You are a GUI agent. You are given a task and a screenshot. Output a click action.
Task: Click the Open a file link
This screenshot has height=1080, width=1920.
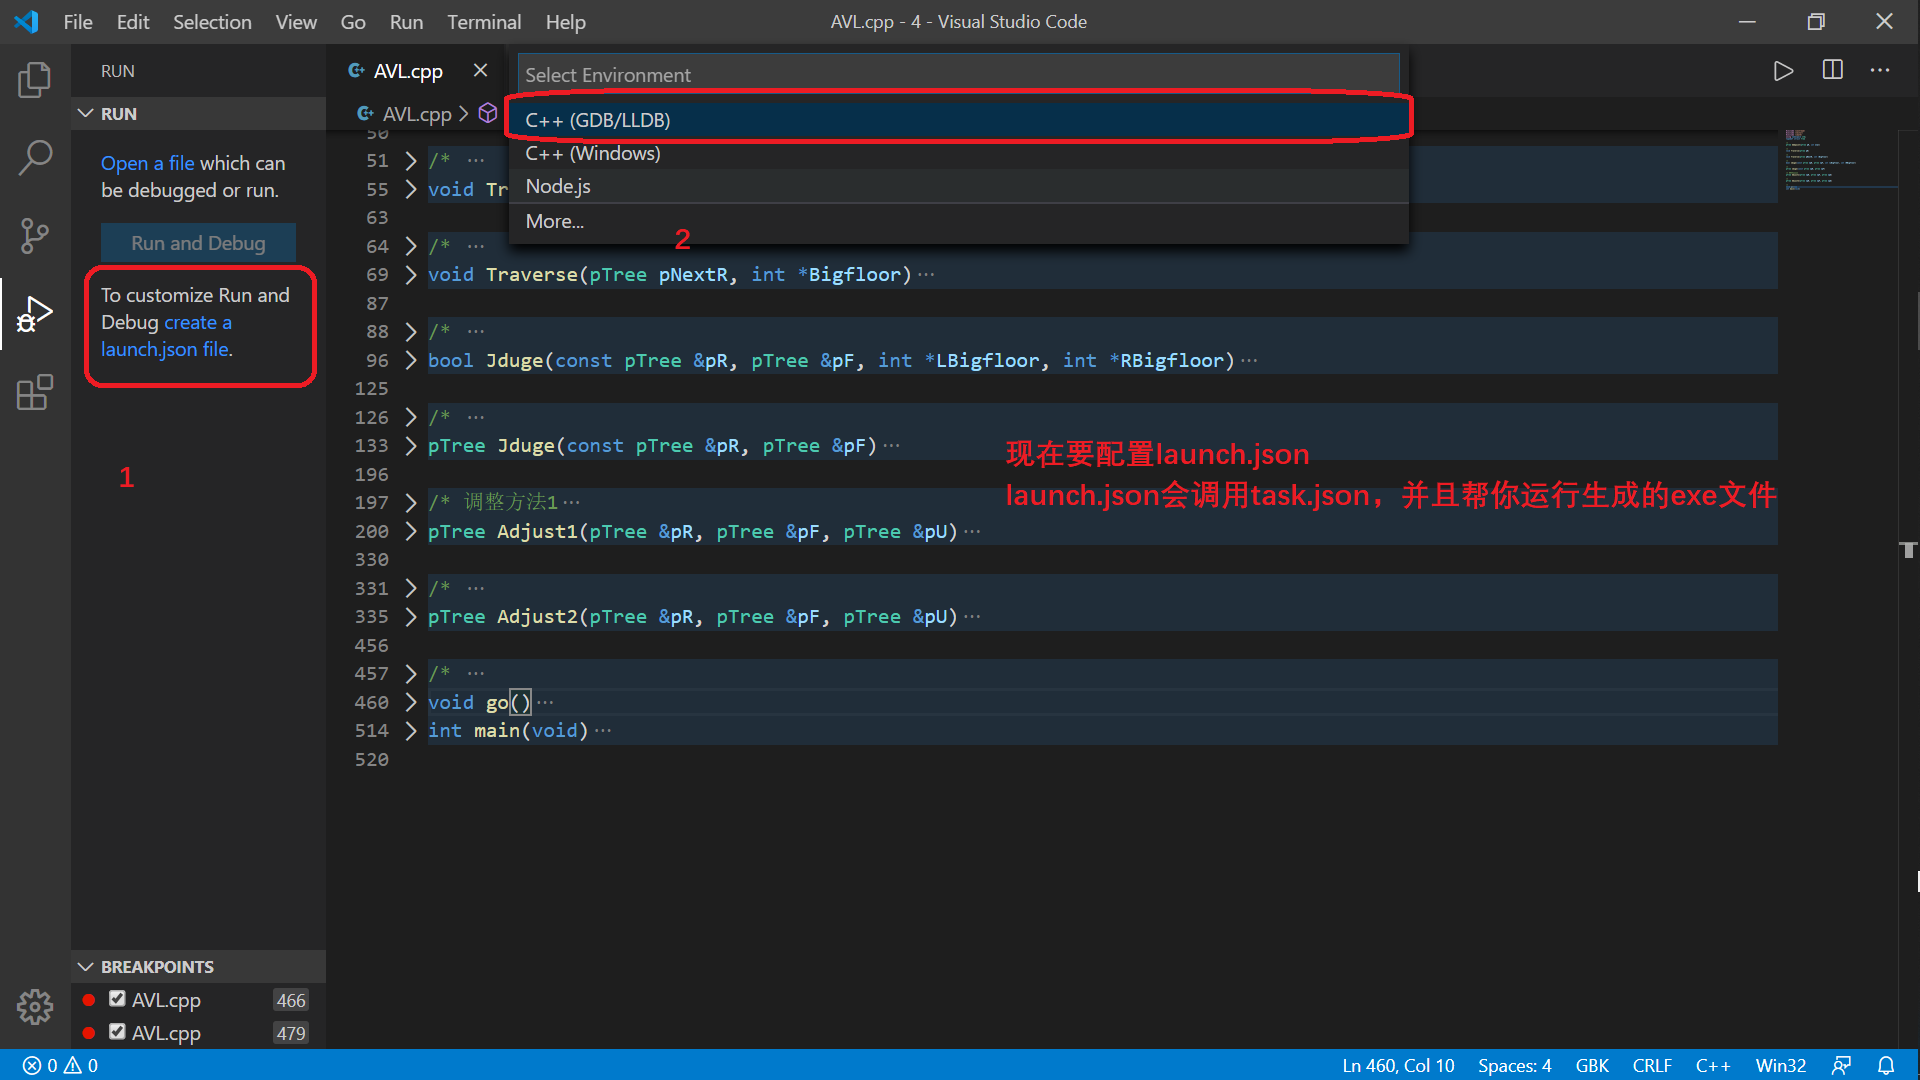(x=148, y=163)
